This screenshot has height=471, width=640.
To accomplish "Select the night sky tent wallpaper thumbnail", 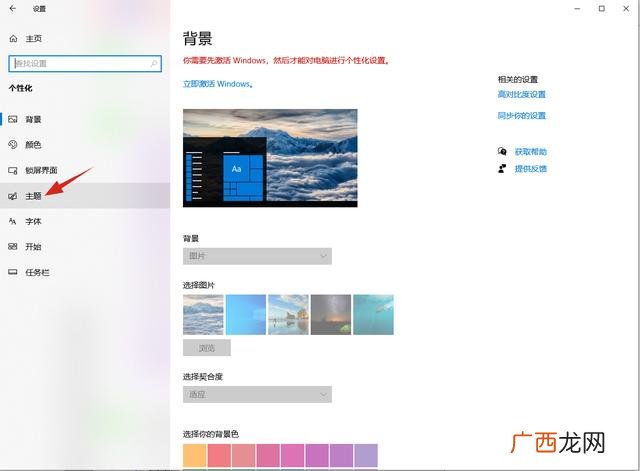I will (331, 315).
